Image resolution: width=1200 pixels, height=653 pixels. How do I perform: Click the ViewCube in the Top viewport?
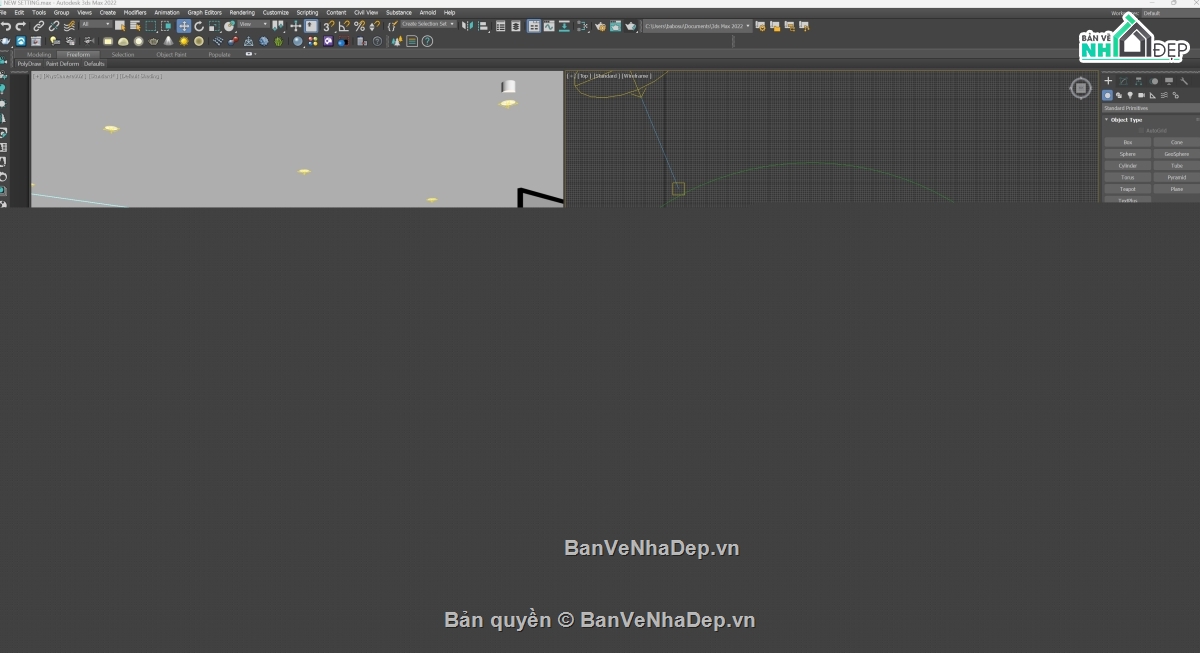coord(1081,88)
